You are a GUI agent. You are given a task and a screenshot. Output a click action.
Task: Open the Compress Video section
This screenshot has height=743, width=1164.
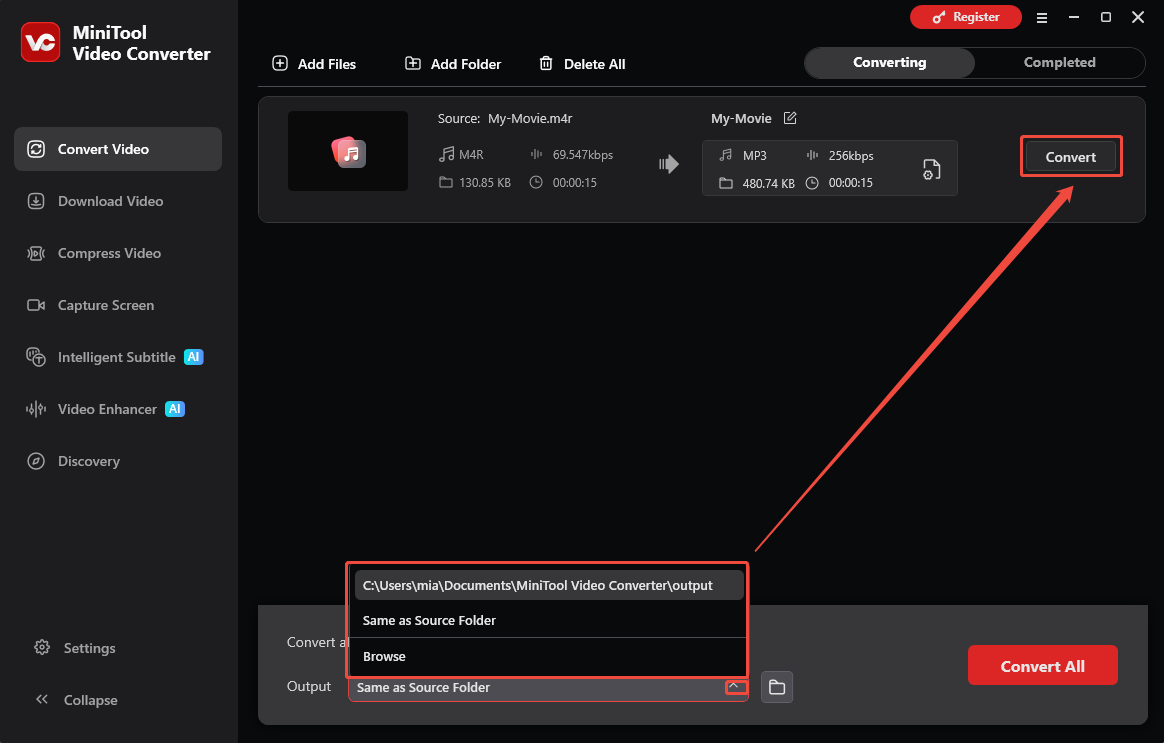click(x=118, y=253)
